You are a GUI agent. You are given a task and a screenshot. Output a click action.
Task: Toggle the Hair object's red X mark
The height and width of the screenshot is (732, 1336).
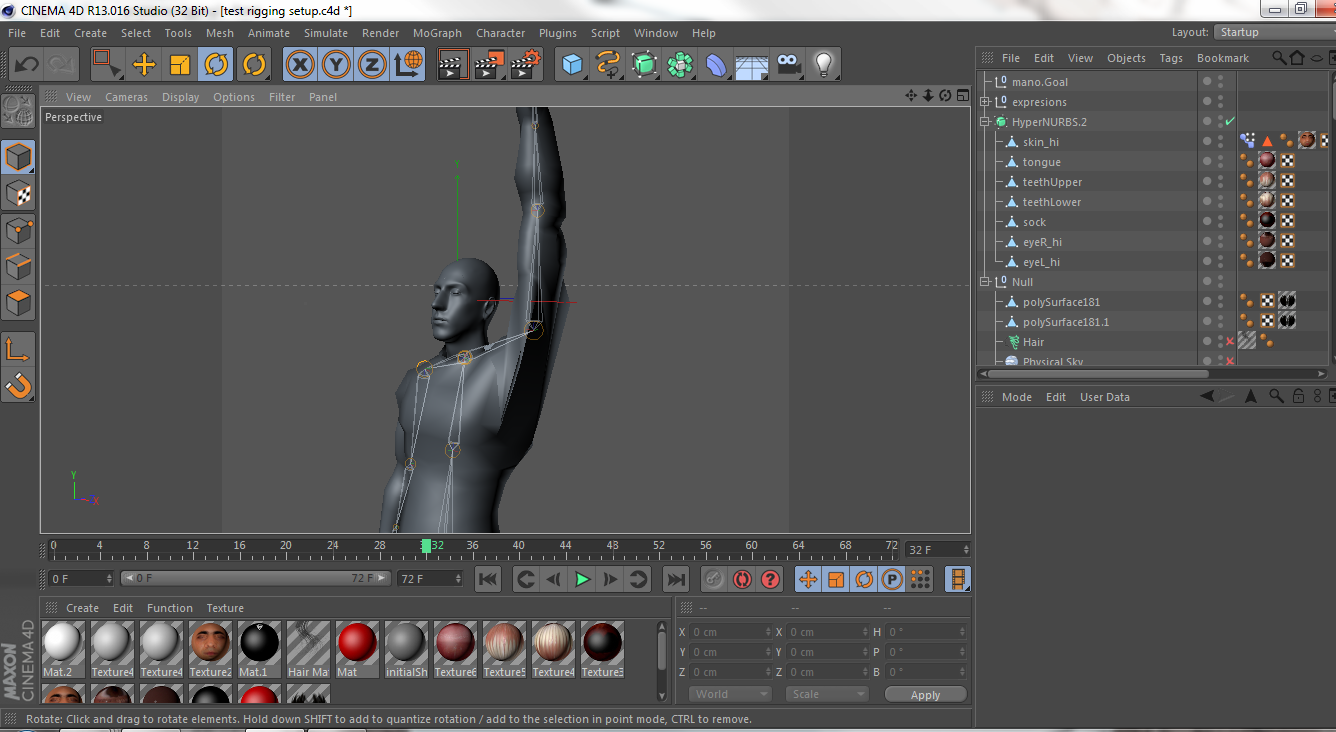[1230, 342]
